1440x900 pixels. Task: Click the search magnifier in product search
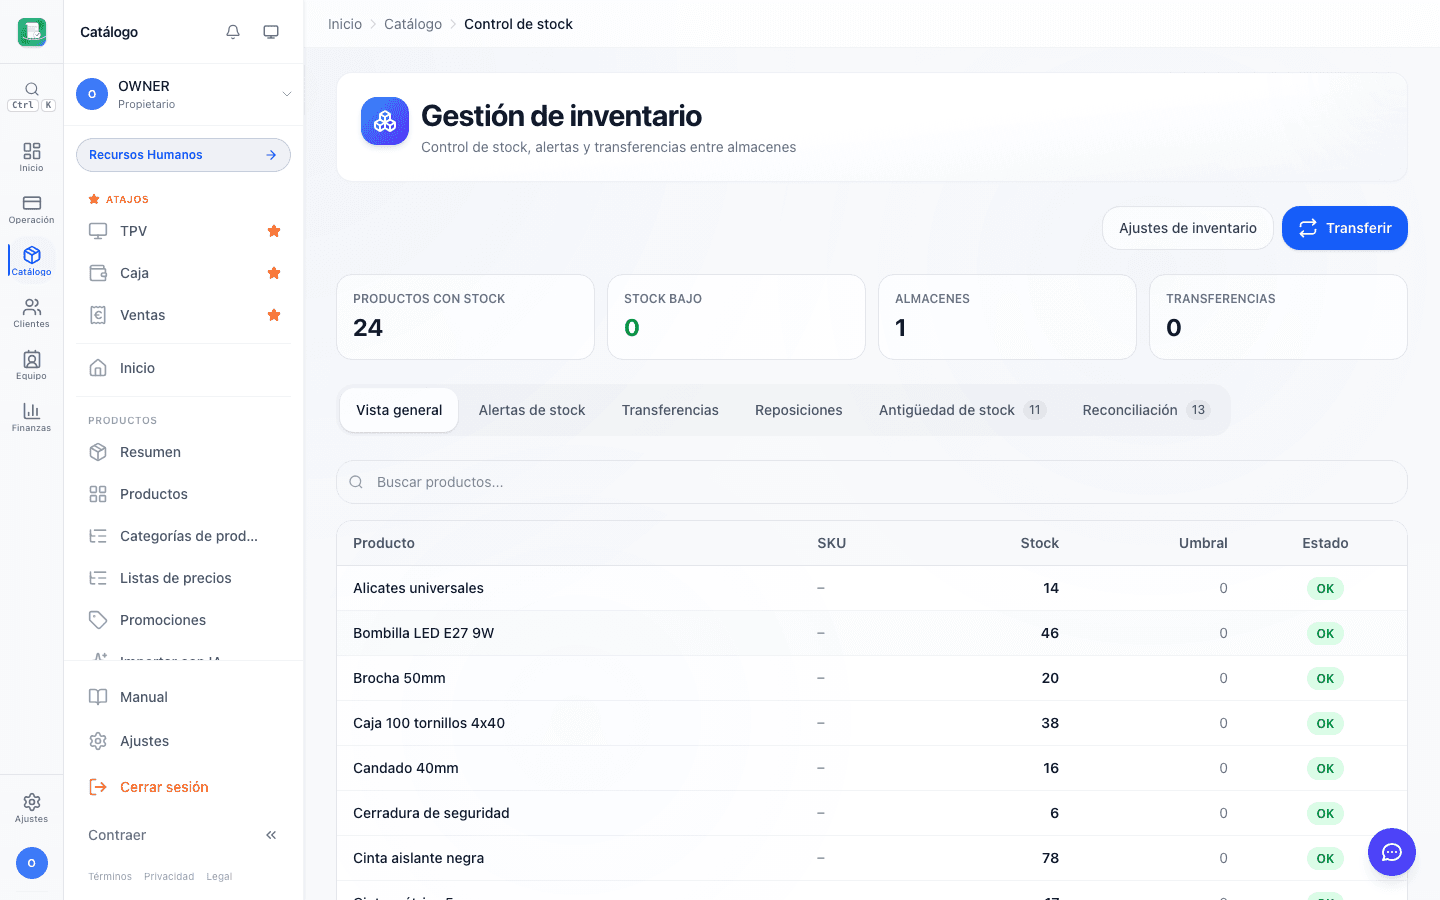(x=356, y=482)
